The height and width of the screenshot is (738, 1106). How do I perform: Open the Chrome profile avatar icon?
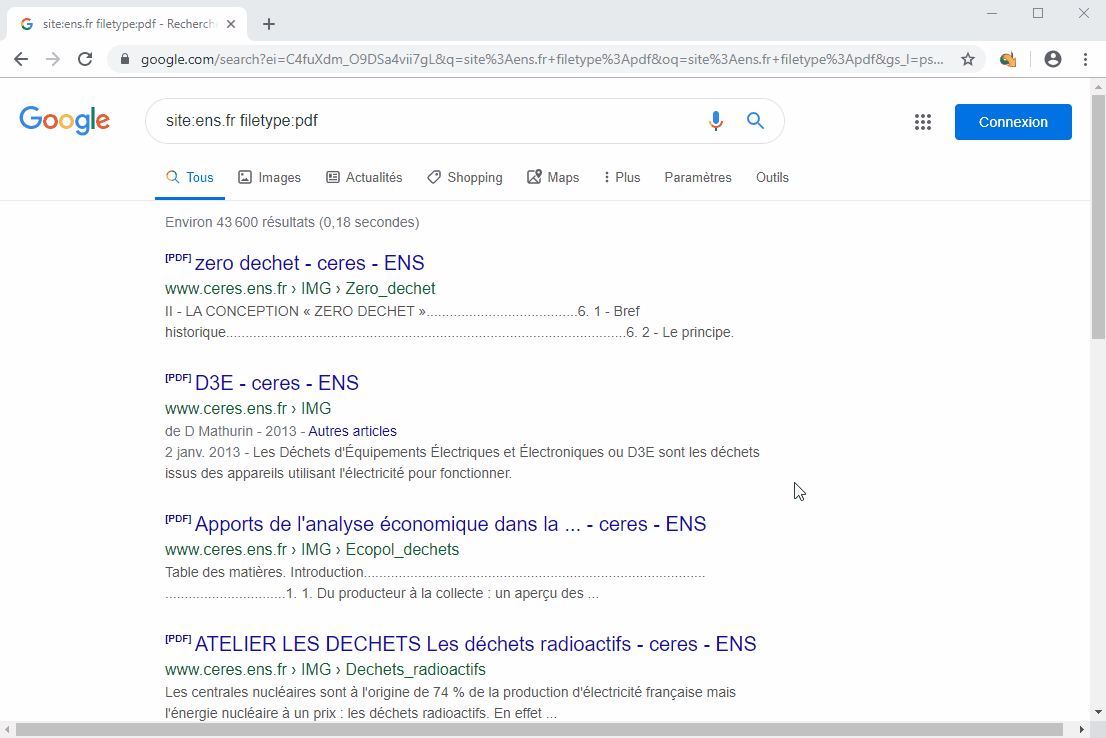[x=1052, y=59]
